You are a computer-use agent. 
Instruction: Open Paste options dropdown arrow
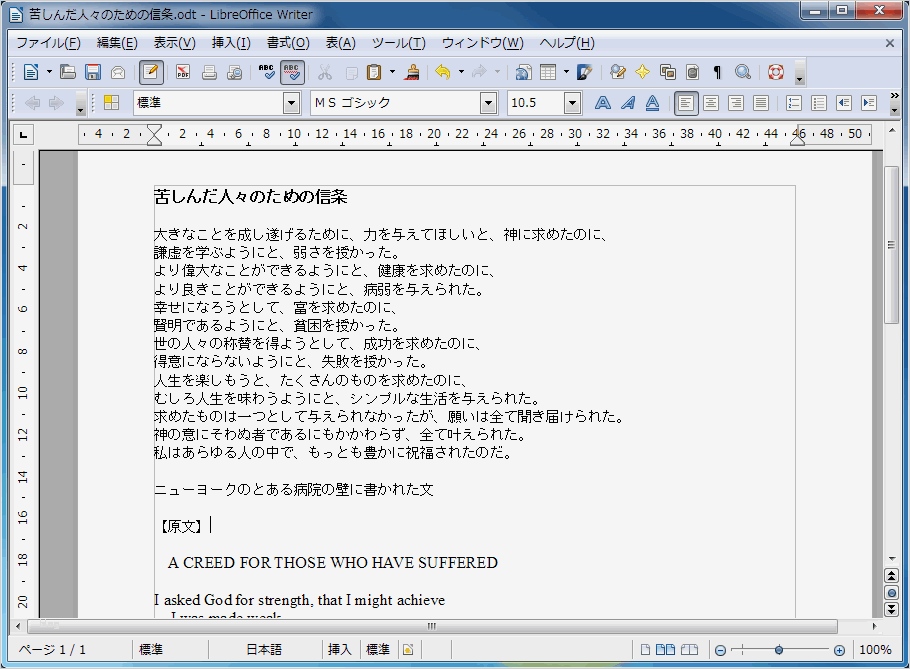[392, 73]
